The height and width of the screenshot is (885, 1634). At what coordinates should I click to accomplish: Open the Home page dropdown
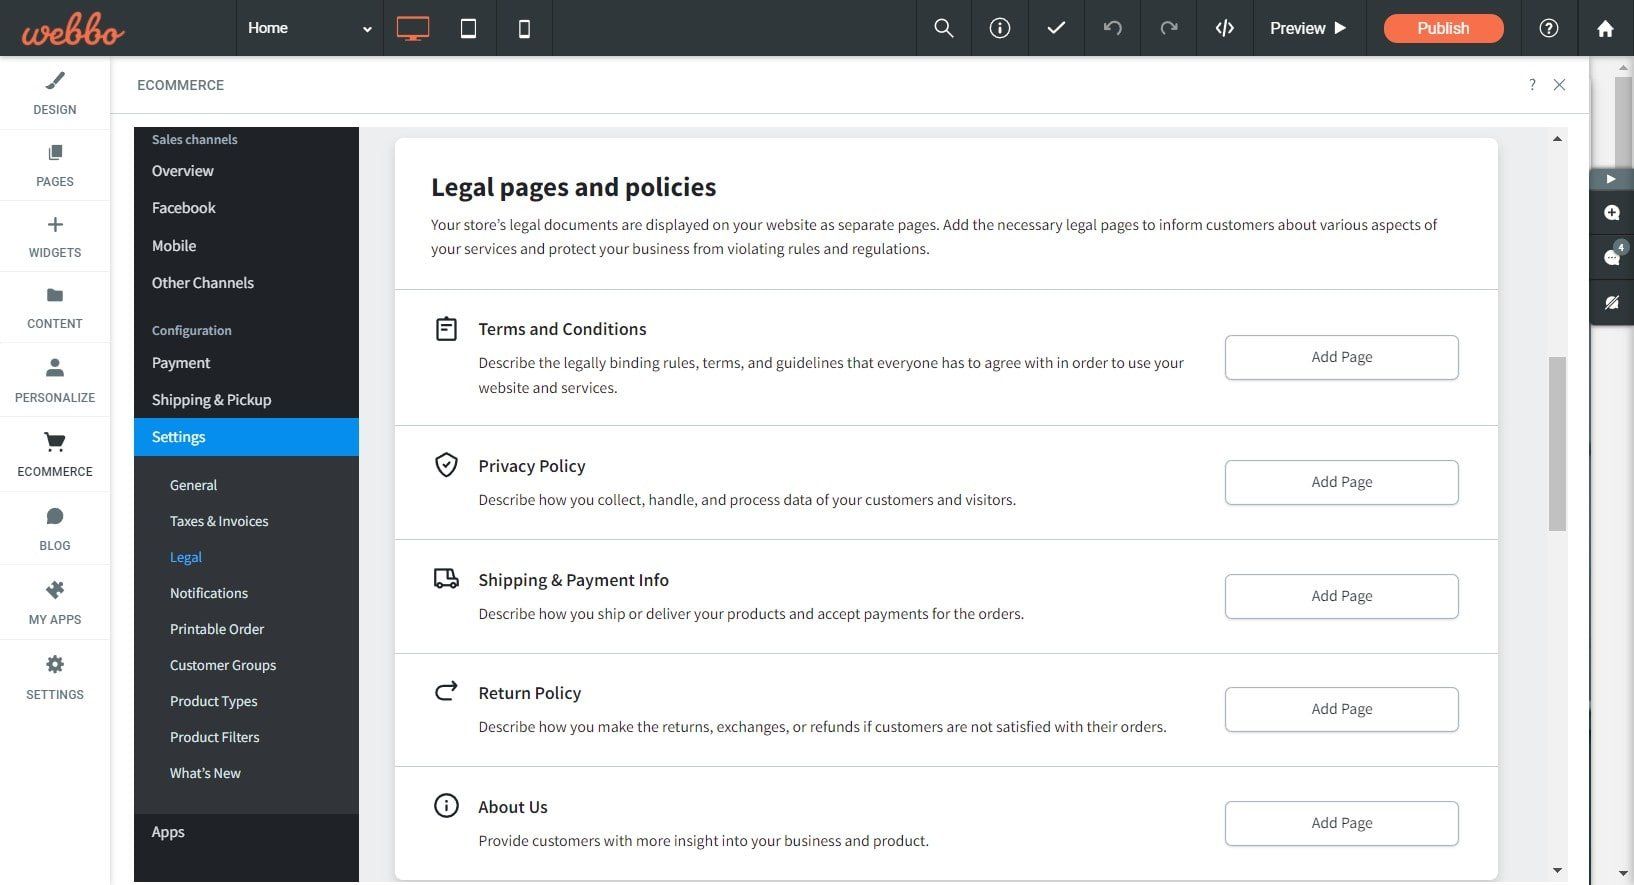point(310,28)
